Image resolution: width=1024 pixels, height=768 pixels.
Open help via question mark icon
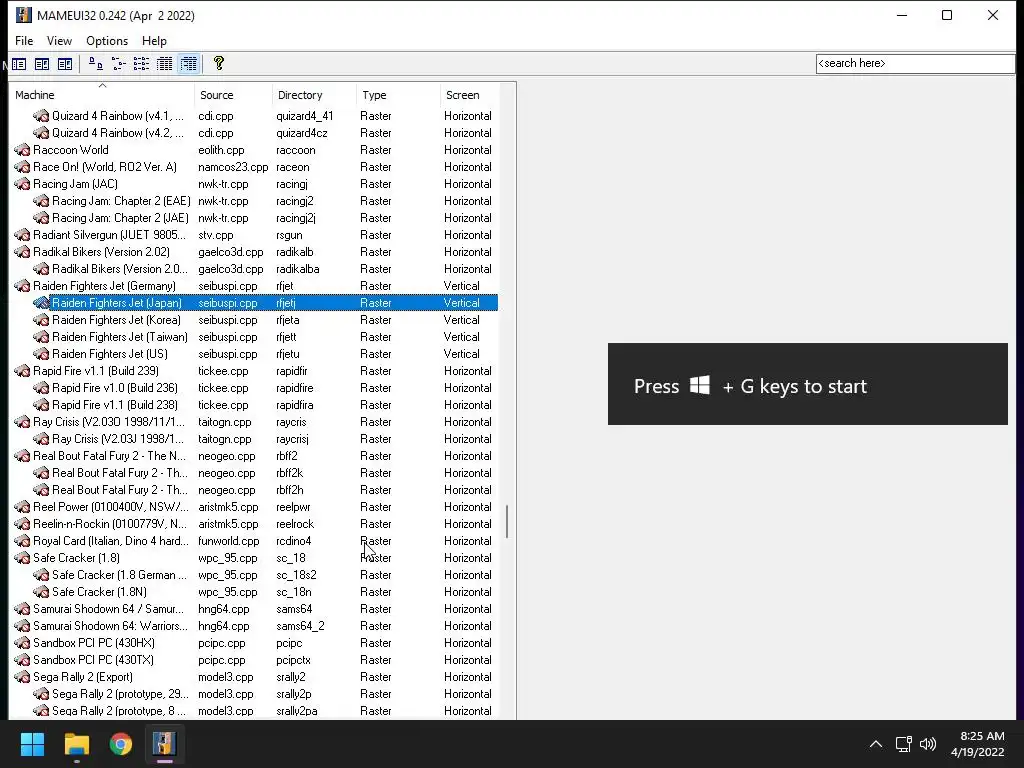[219, 63]
